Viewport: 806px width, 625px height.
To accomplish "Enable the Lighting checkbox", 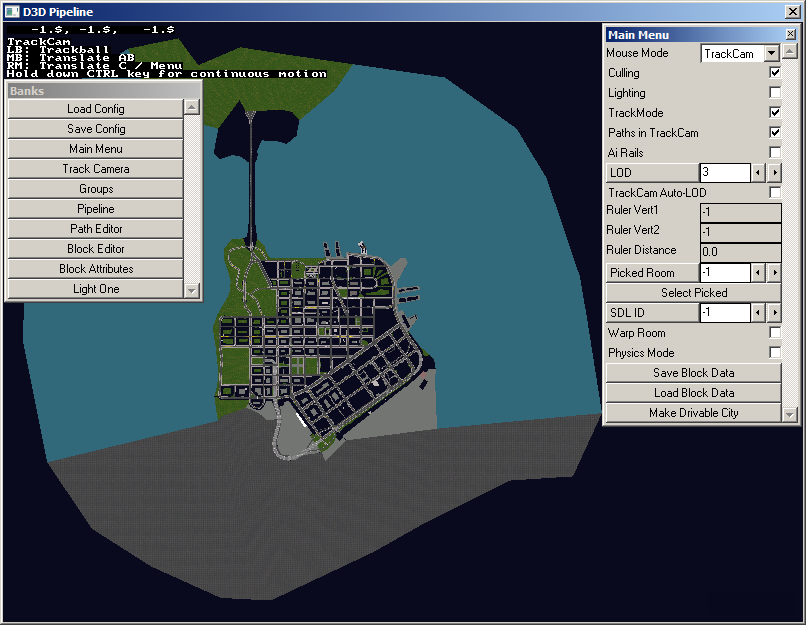I will coord(775,93).
